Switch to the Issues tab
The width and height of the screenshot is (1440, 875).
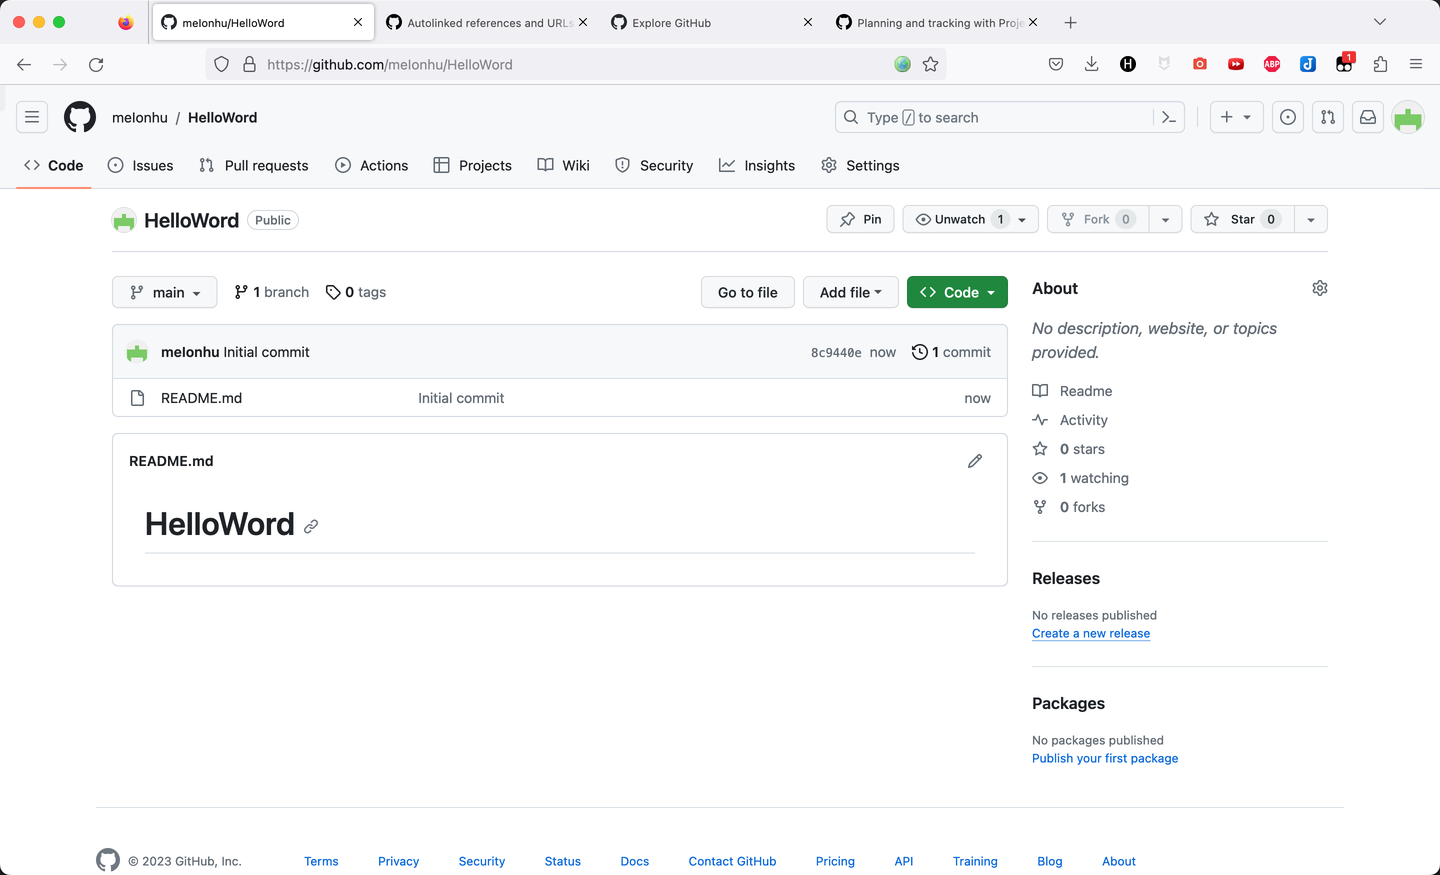point(140,165)
